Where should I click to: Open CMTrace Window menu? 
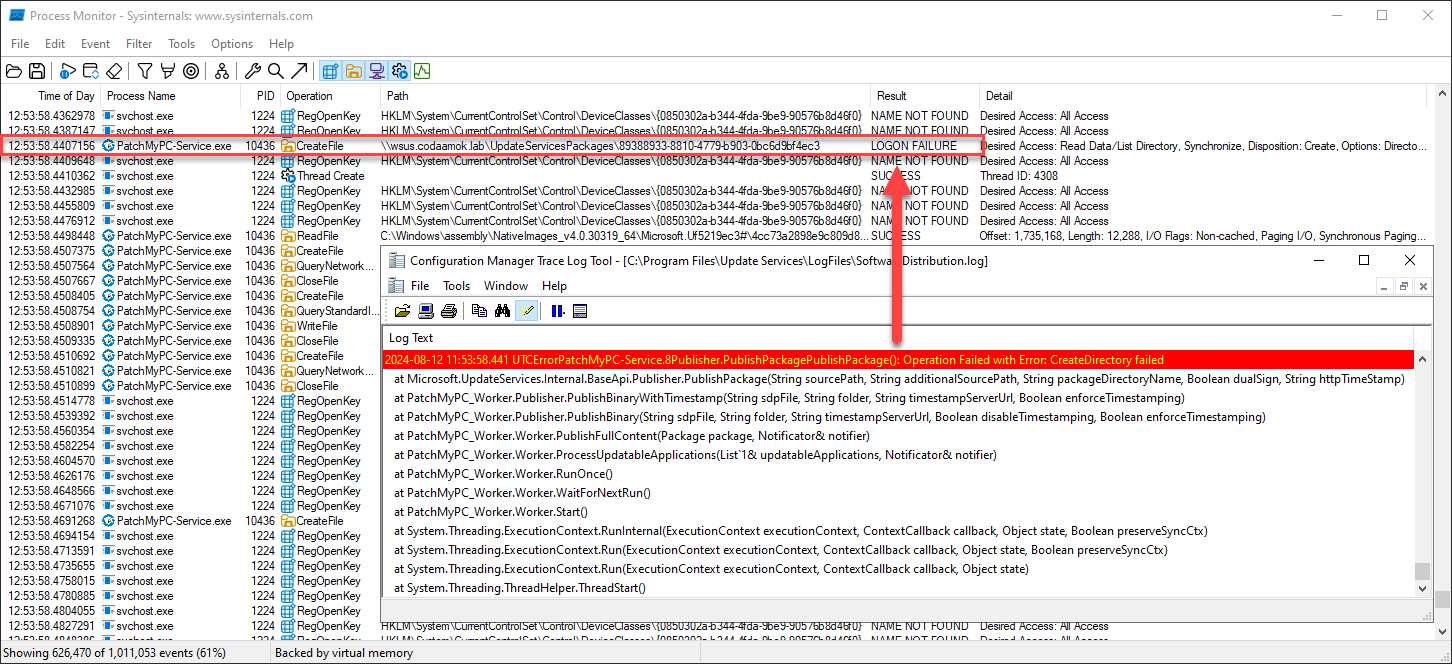tap(506, 286)
